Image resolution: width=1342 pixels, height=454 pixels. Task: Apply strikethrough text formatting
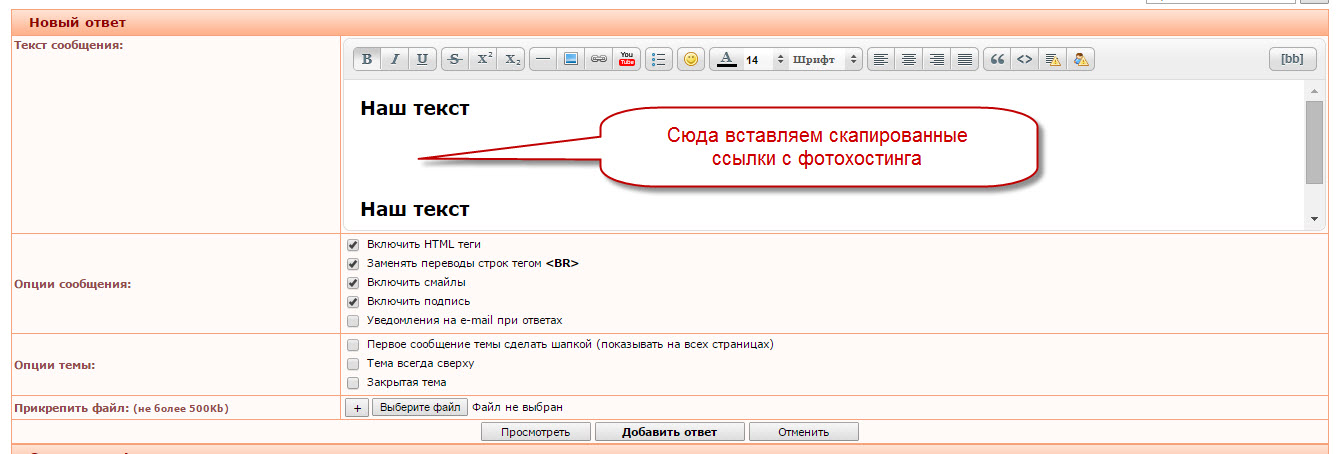coord(455,60)
